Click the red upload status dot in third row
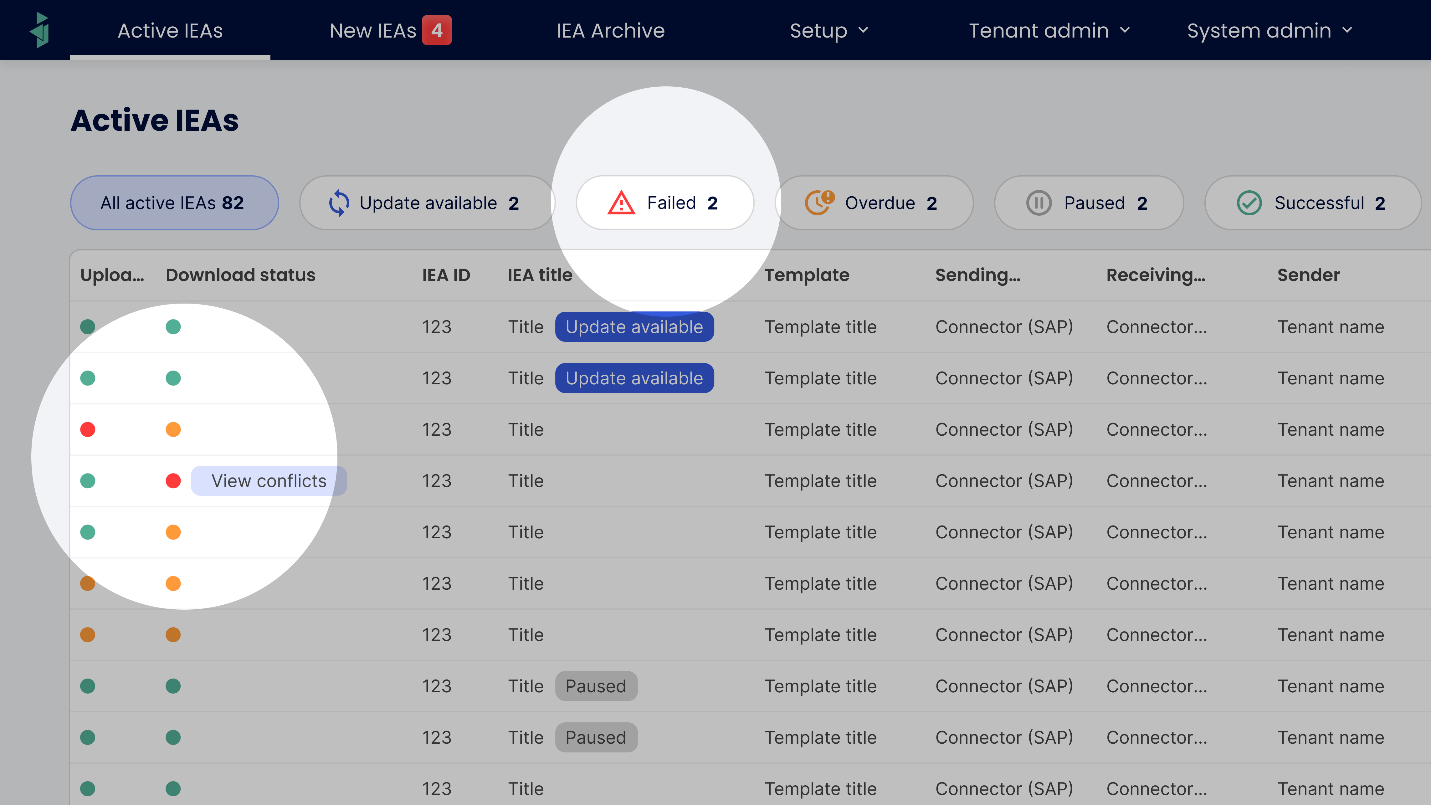Screen dimensions: 1431x805 click(87, 430)
